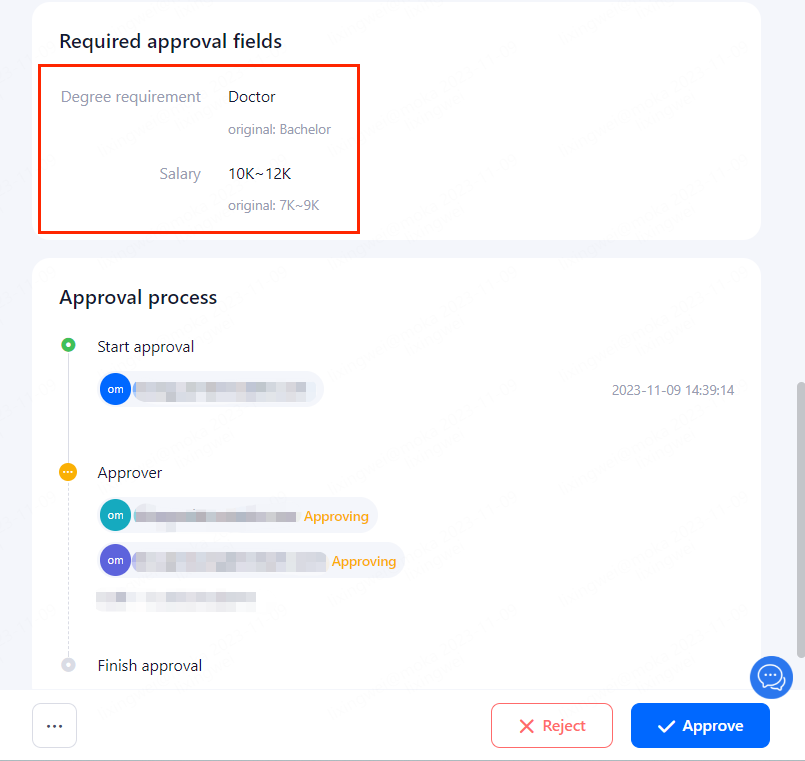Click the Finish approval step label
Screen dimensions: 805x761
point(150,666)
